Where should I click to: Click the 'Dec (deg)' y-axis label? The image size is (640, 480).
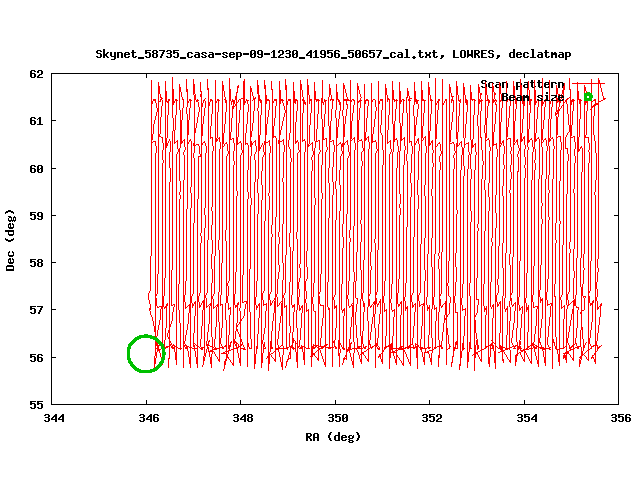10,240
